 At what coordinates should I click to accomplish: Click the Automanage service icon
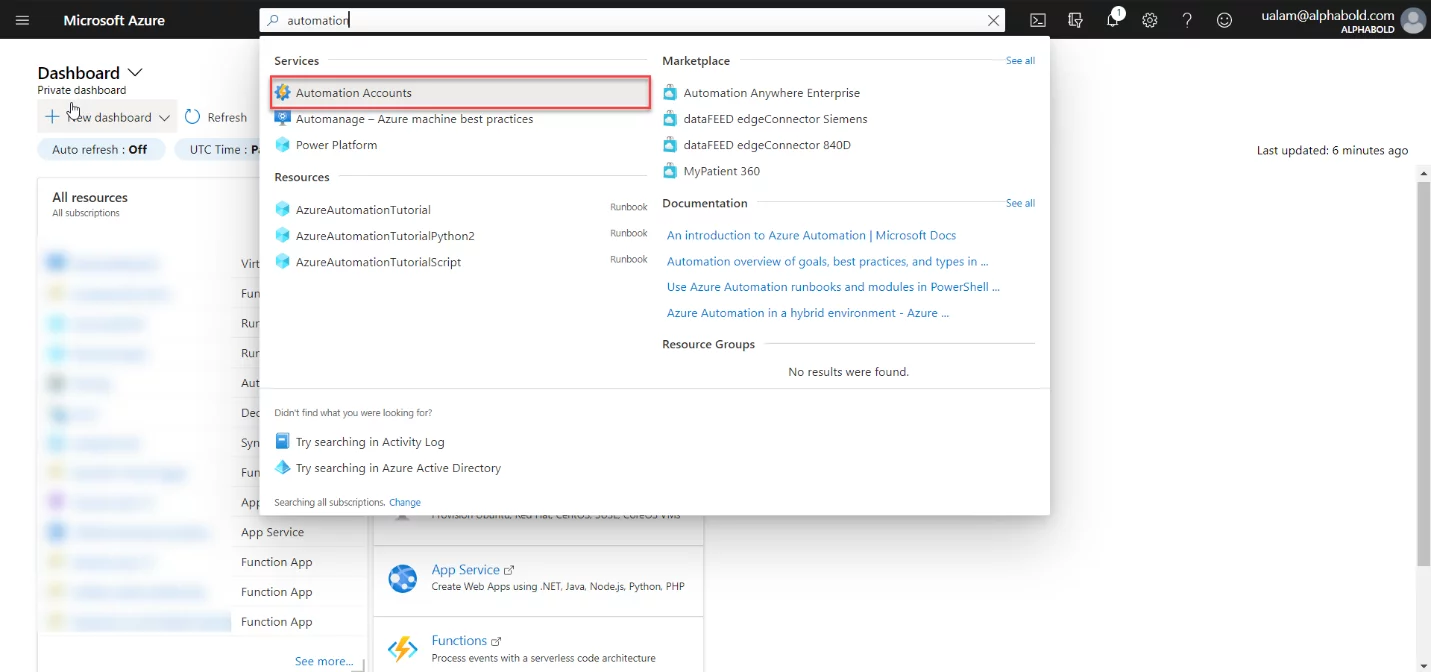click(283, 119)
